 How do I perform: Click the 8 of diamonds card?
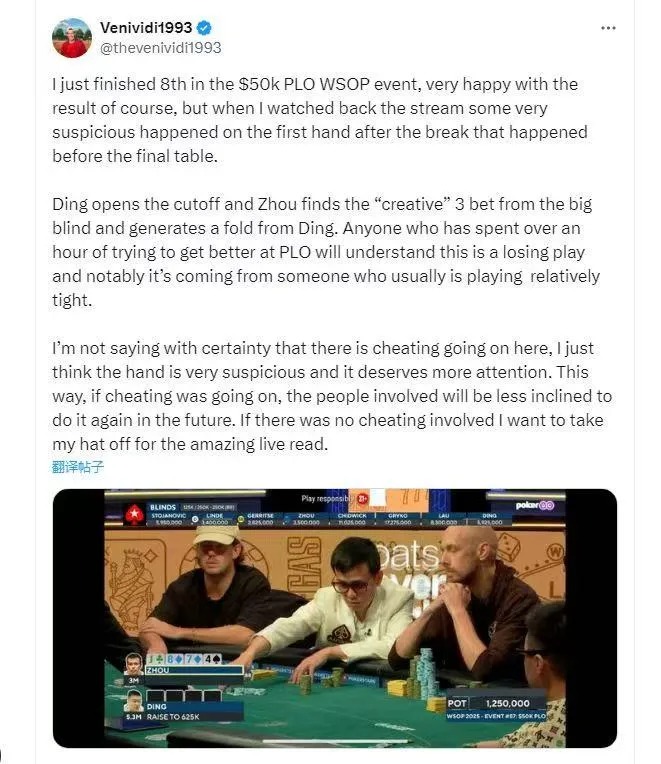click(173, 659)
